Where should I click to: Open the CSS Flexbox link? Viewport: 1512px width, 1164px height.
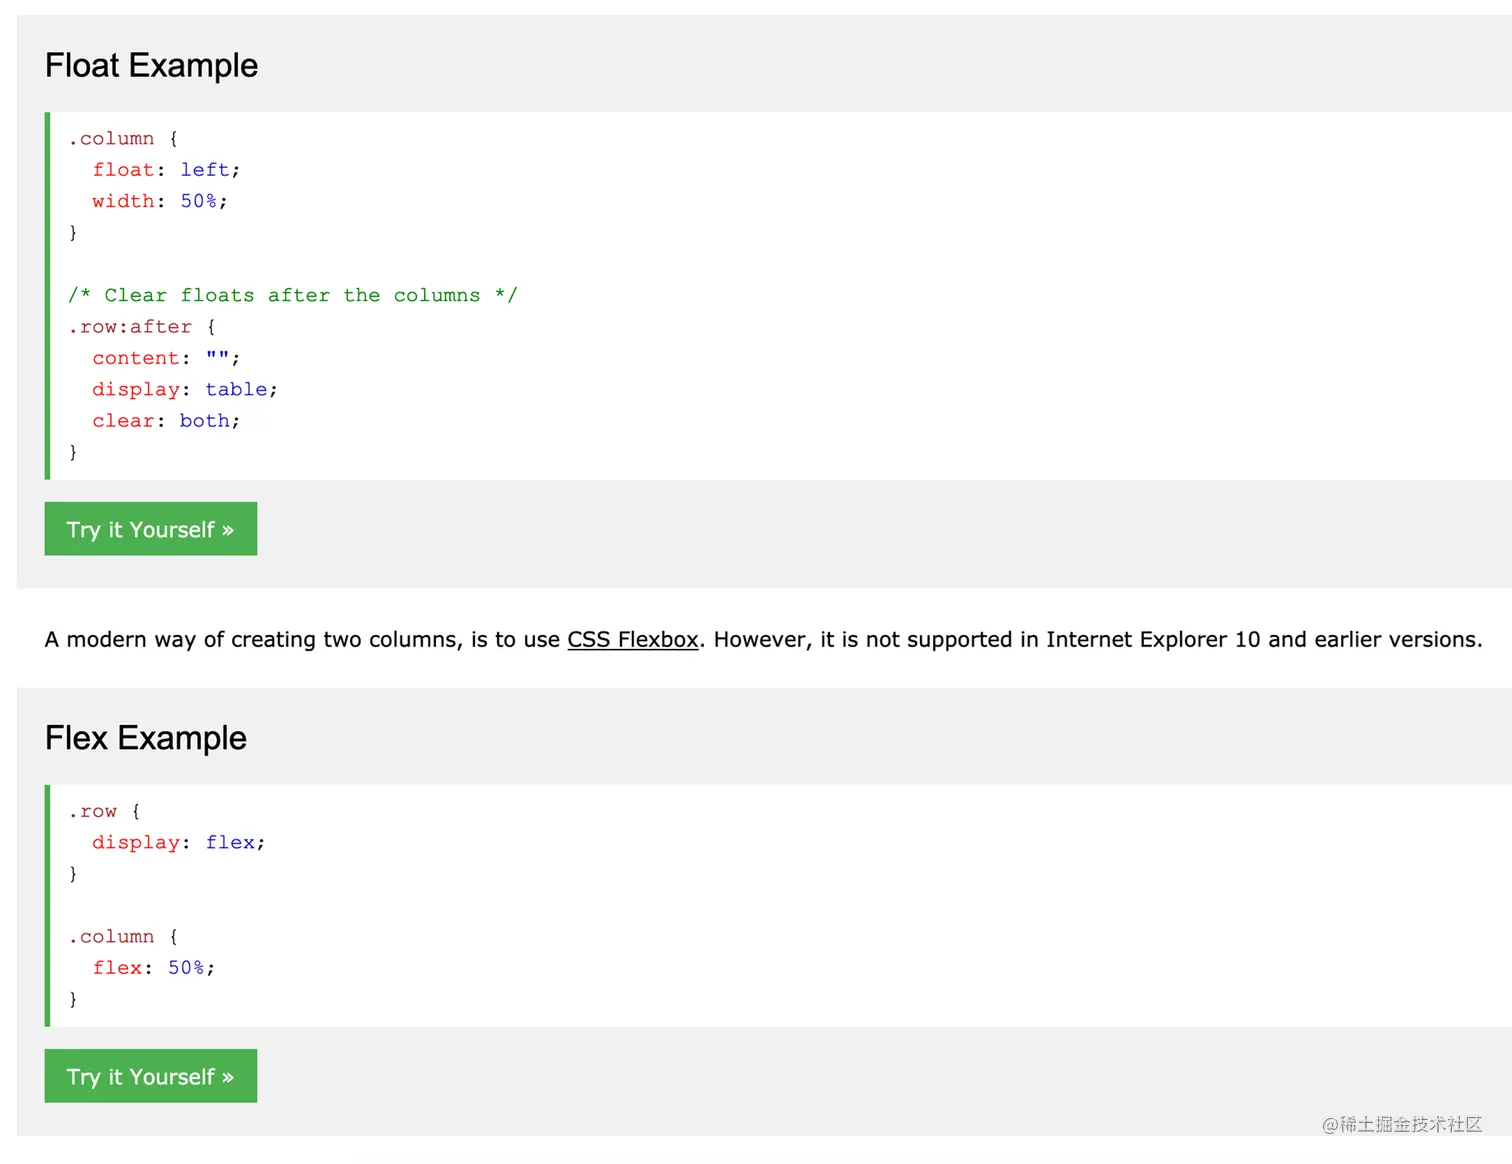coord(632,640)
